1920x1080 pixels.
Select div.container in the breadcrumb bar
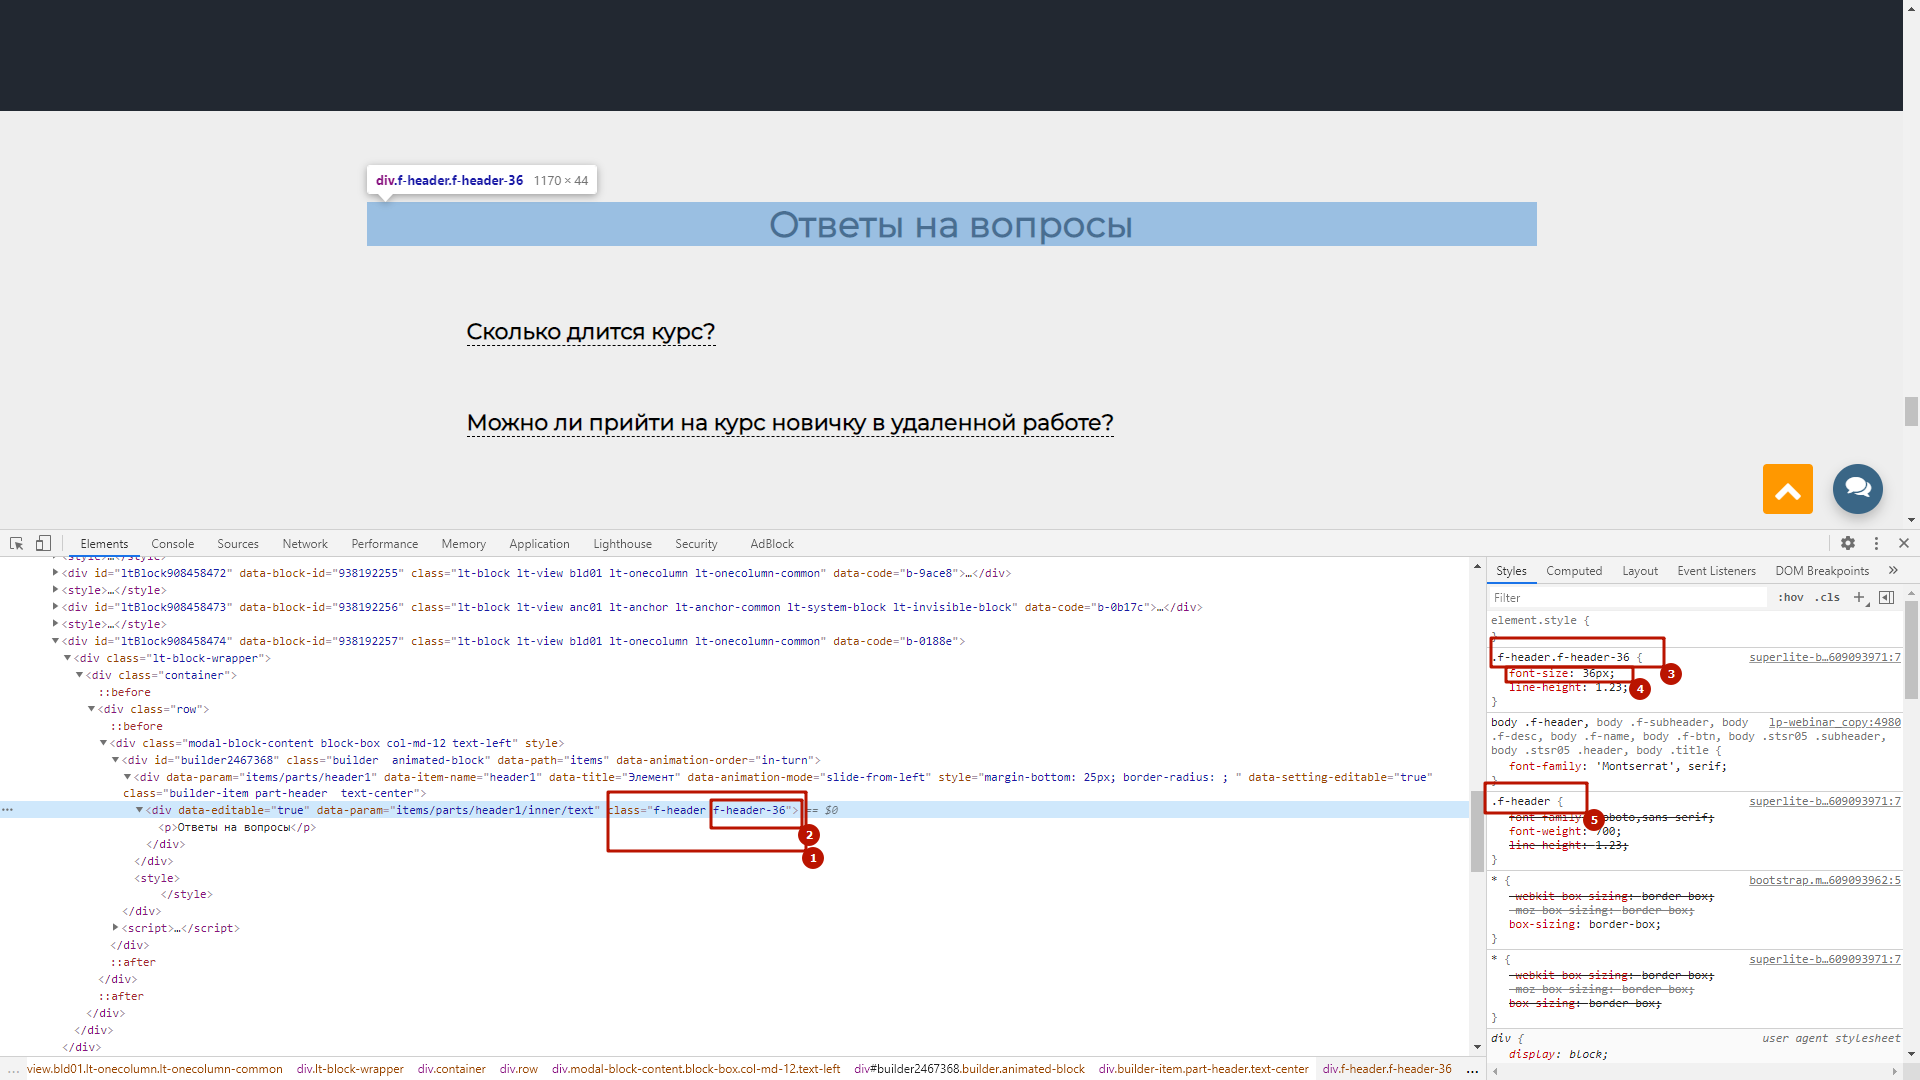click(x=452, y=1069)
